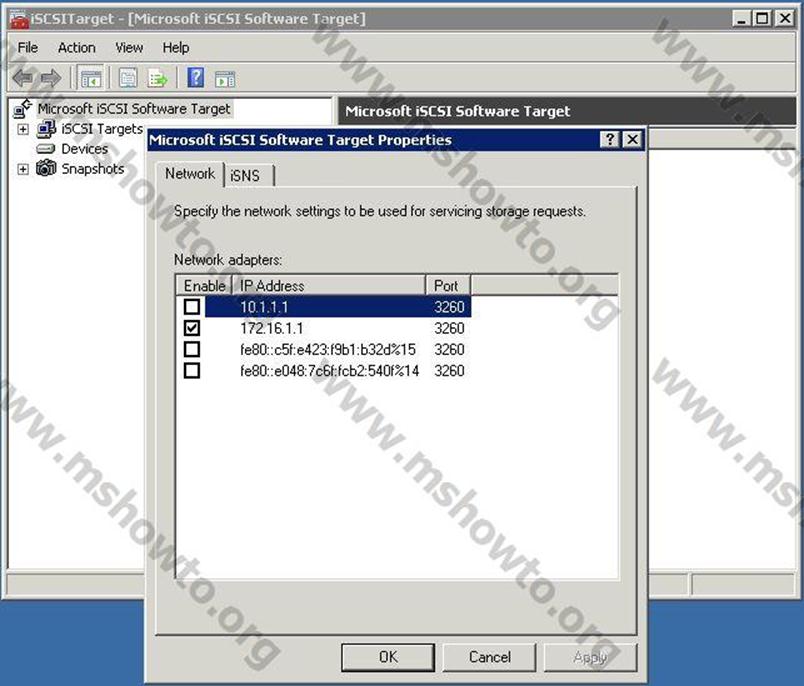Open the File menu

pyautogui.click(x=28, y=48)
